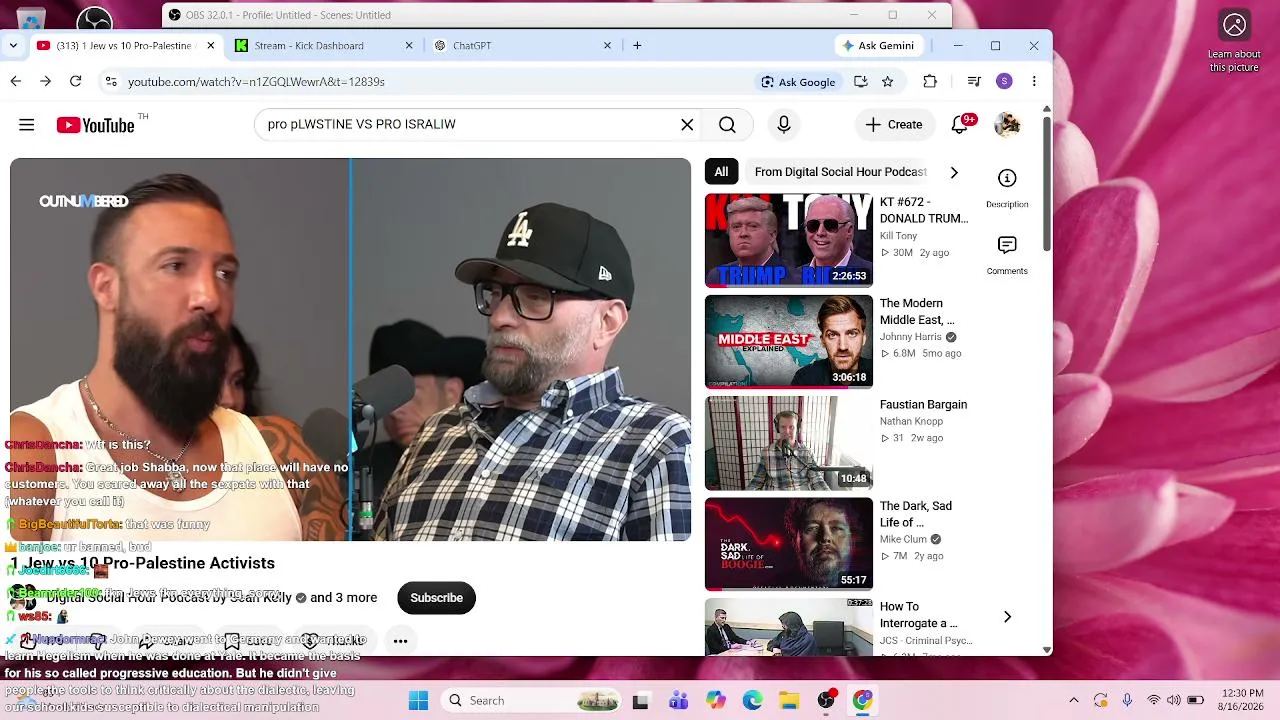Switch to the Stream - Kick Dashboard tab
Image resolution: width=1280 pixels, height=720 pixels.
[x=325, y=45]
